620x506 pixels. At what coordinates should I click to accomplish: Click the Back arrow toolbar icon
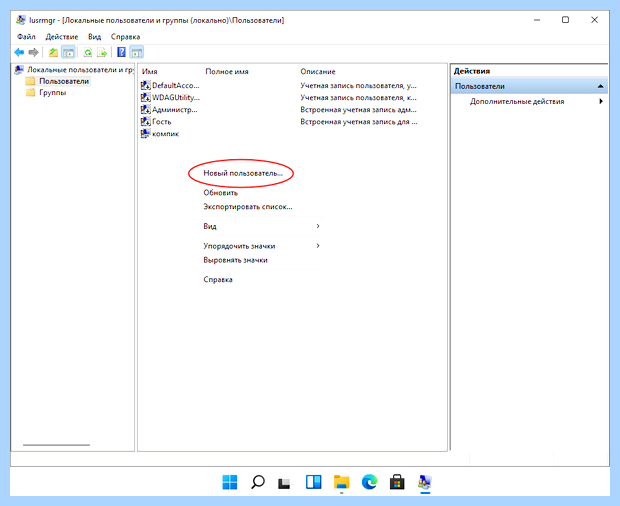19,52
